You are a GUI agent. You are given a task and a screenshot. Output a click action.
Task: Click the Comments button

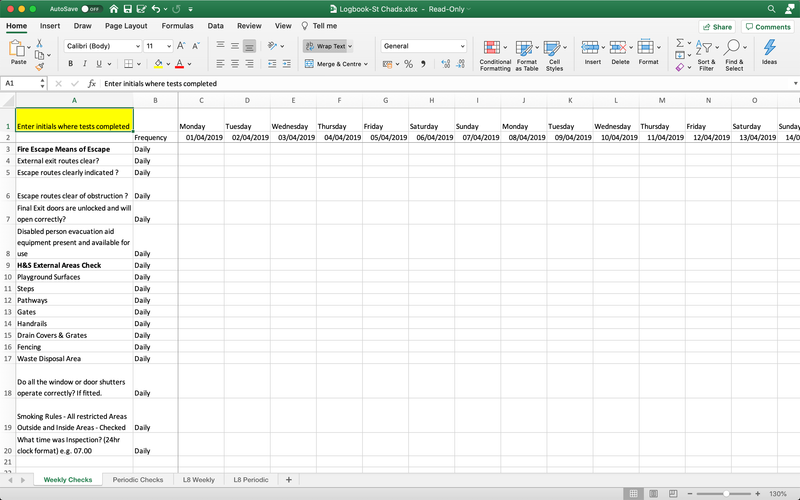tap(768, 27)
